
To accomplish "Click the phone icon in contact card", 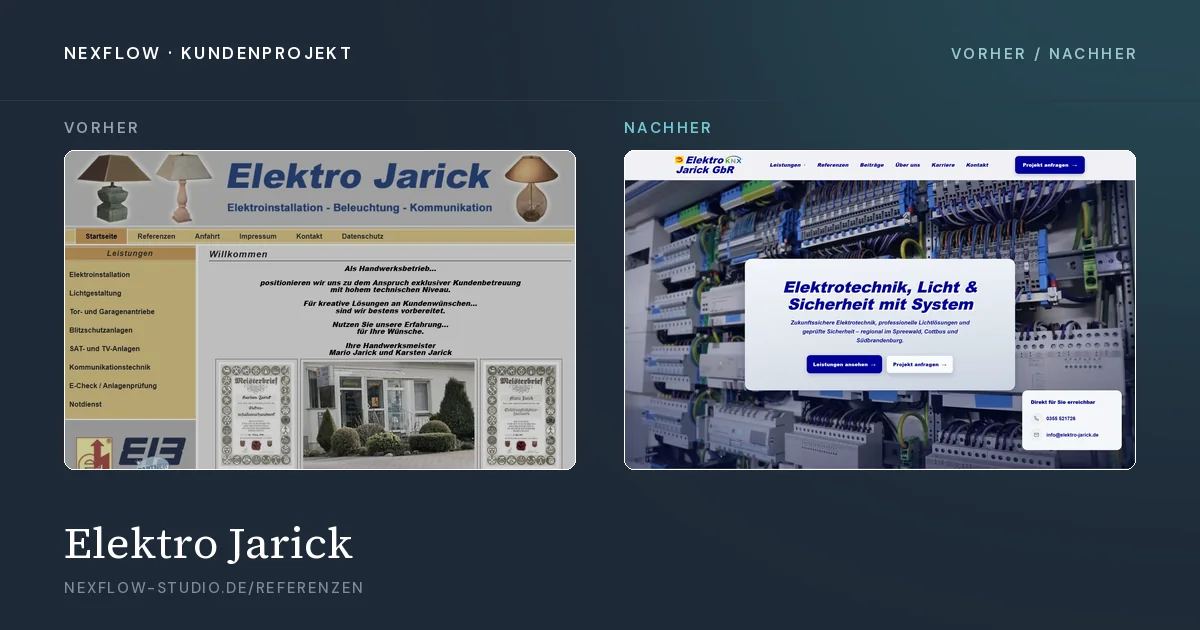I will pyautogui.click(x=1036, y=418).
